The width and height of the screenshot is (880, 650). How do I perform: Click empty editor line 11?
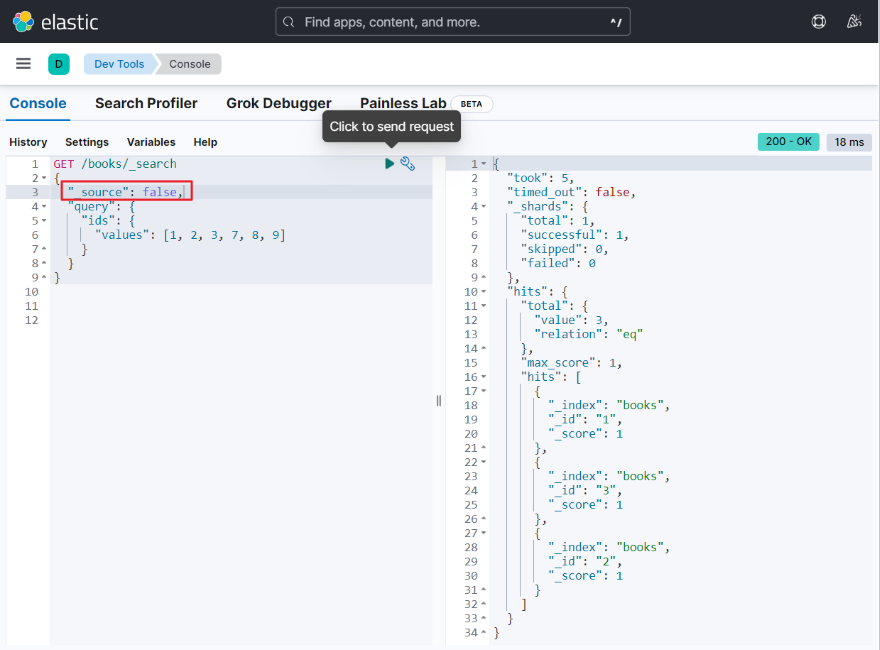pyautogui.click(x=241, y=306)
